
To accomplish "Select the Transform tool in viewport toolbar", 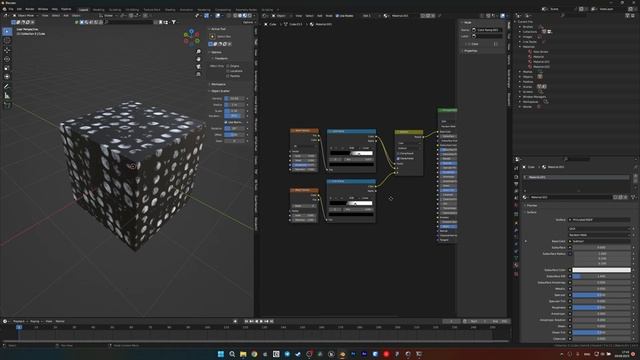I will (7, 77).
